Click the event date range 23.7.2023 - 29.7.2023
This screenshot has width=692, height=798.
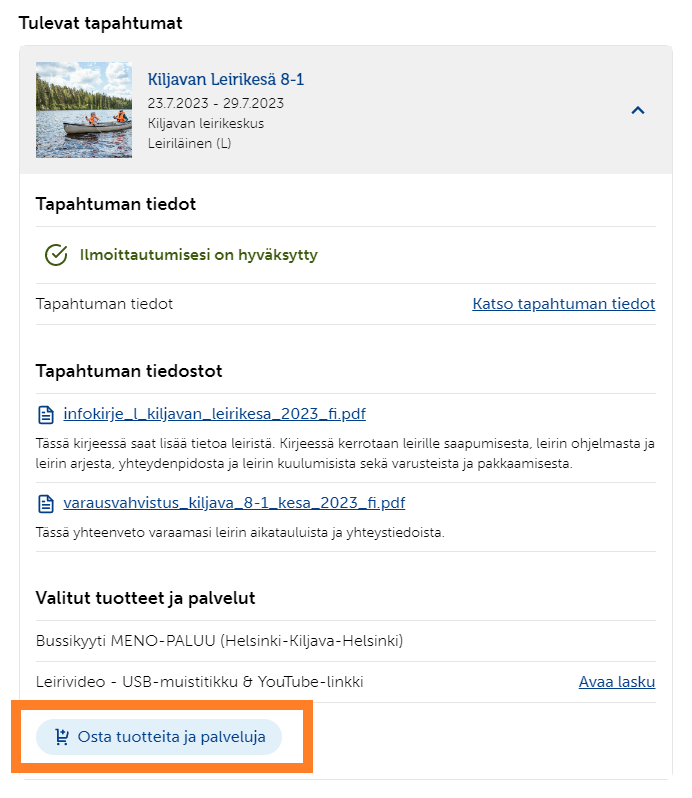click(216, 103)
